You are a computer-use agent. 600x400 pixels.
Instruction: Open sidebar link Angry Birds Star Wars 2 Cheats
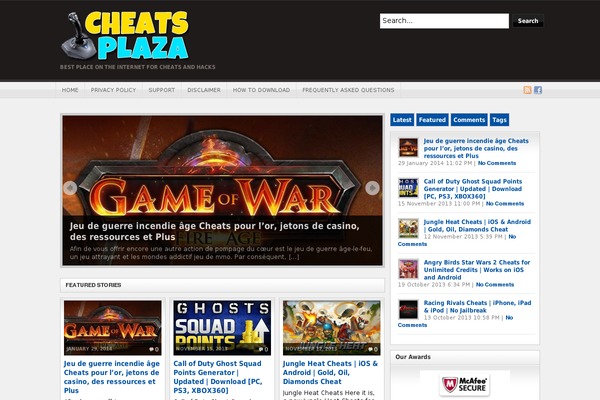click(477, 269)
